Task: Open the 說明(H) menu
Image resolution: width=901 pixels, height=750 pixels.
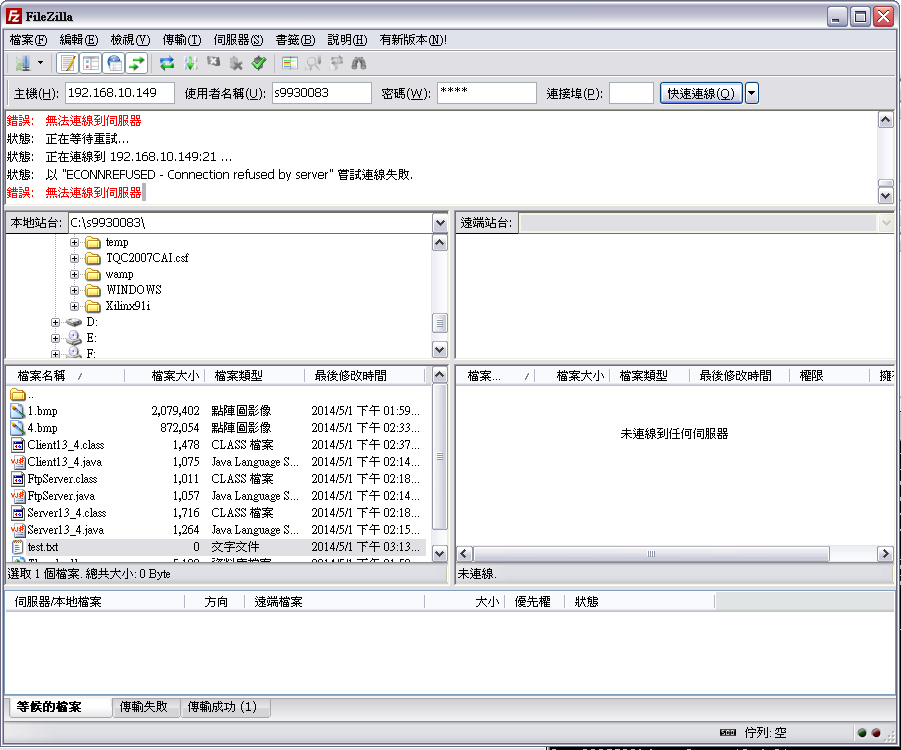Action: (347, 40)
